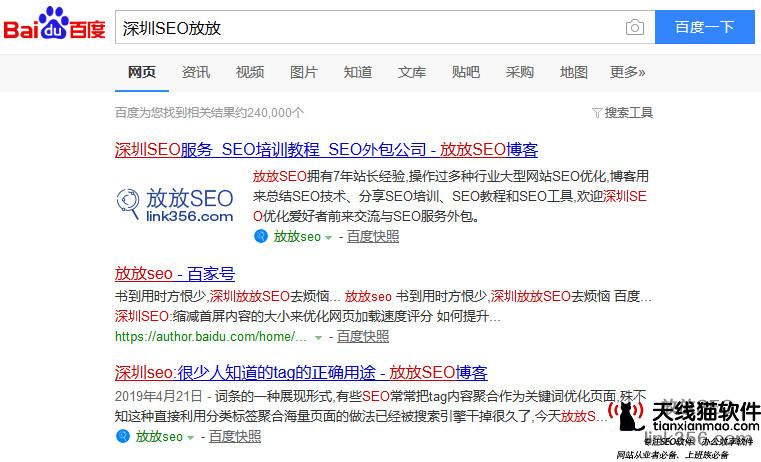Click blue site icon beside first result's 放放seo
Image resolution: width=761 pixels, height=462 pixels.
click(261, 236)
